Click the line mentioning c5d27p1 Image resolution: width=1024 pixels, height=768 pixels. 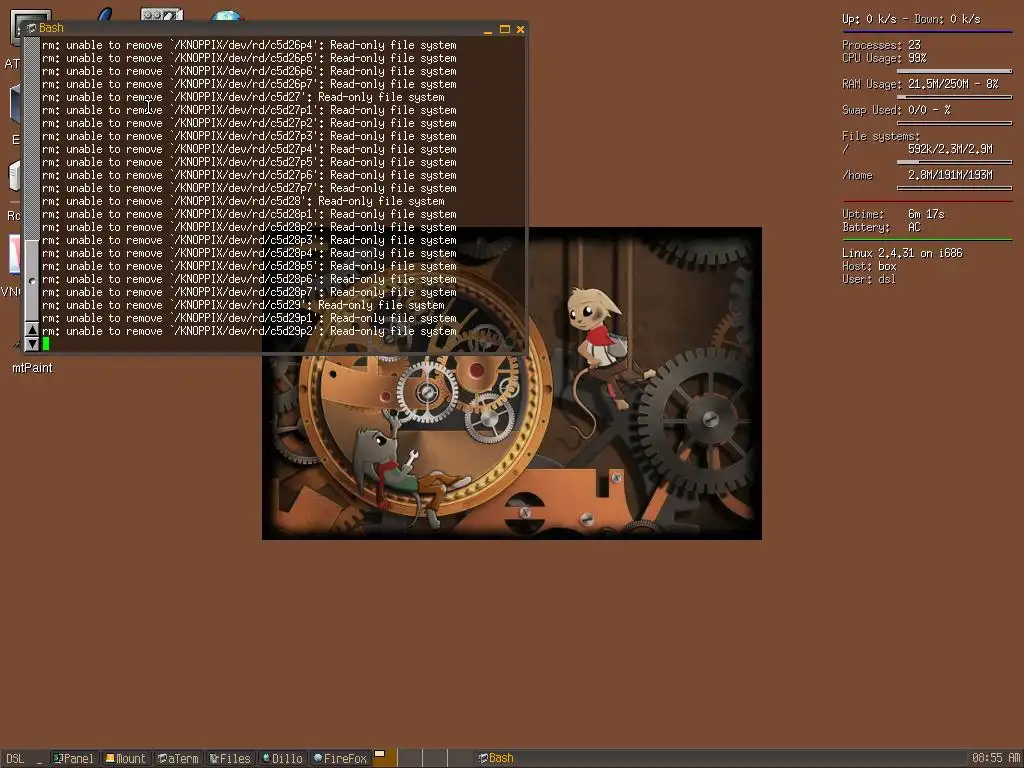249,110
